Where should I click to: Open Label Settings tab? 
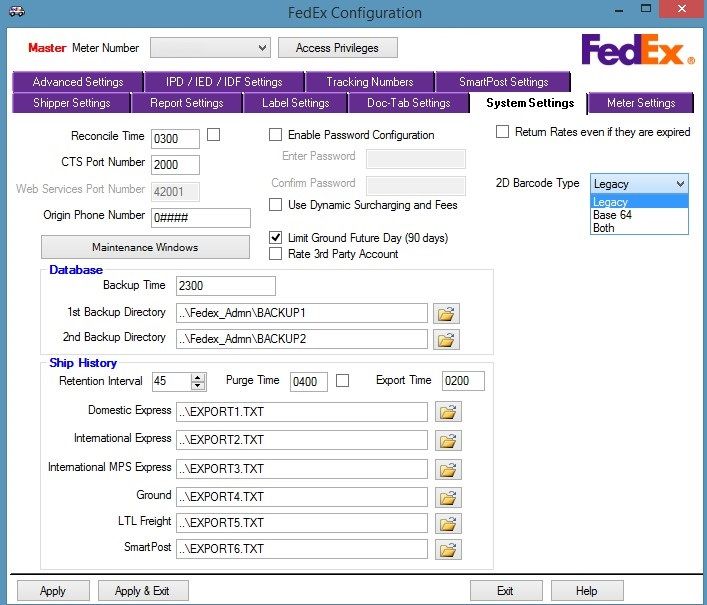coord(295,103)
